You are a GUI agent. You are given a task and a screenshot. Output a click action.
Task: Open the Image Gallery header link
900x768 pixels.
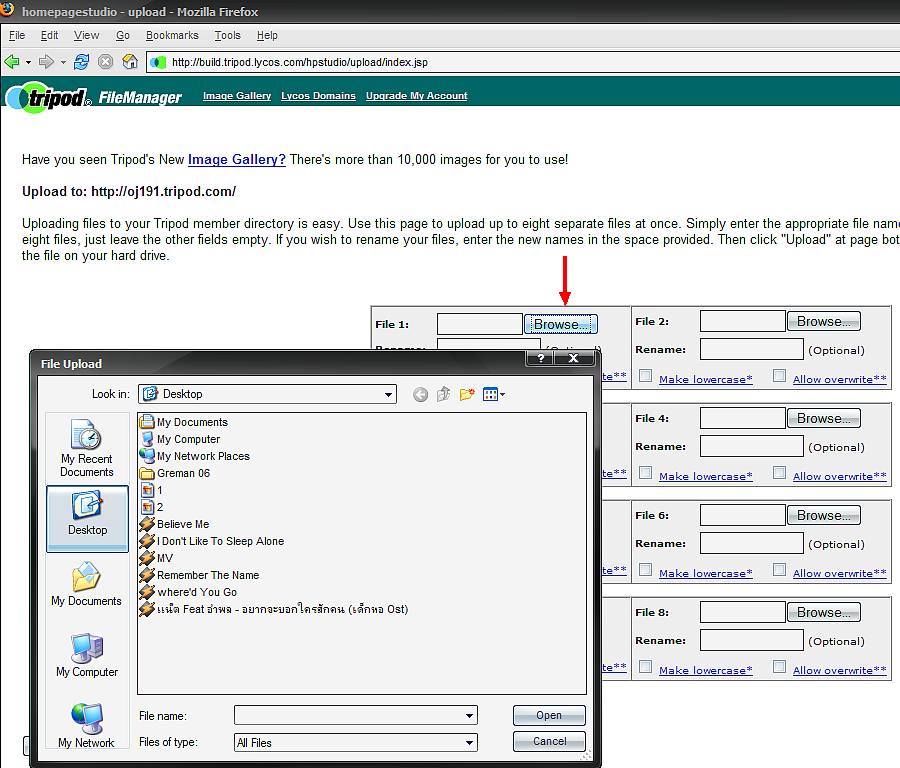(237, 96)
